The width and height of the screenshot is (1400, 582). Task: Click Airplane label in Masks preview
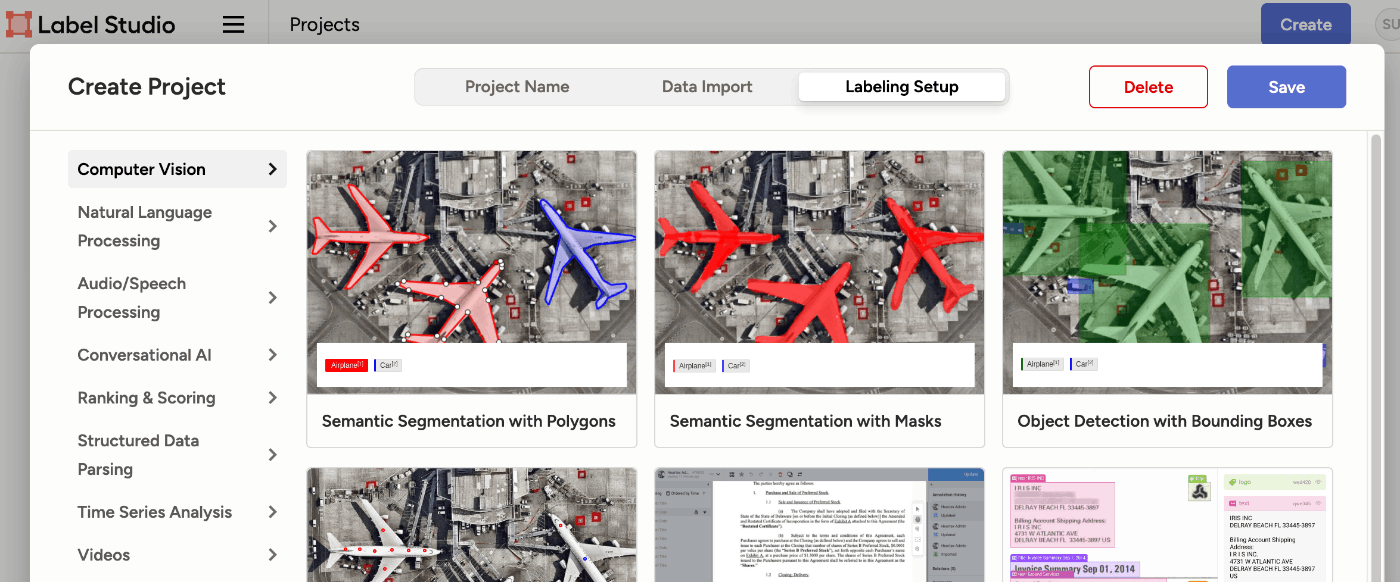[x=694, y=365]
